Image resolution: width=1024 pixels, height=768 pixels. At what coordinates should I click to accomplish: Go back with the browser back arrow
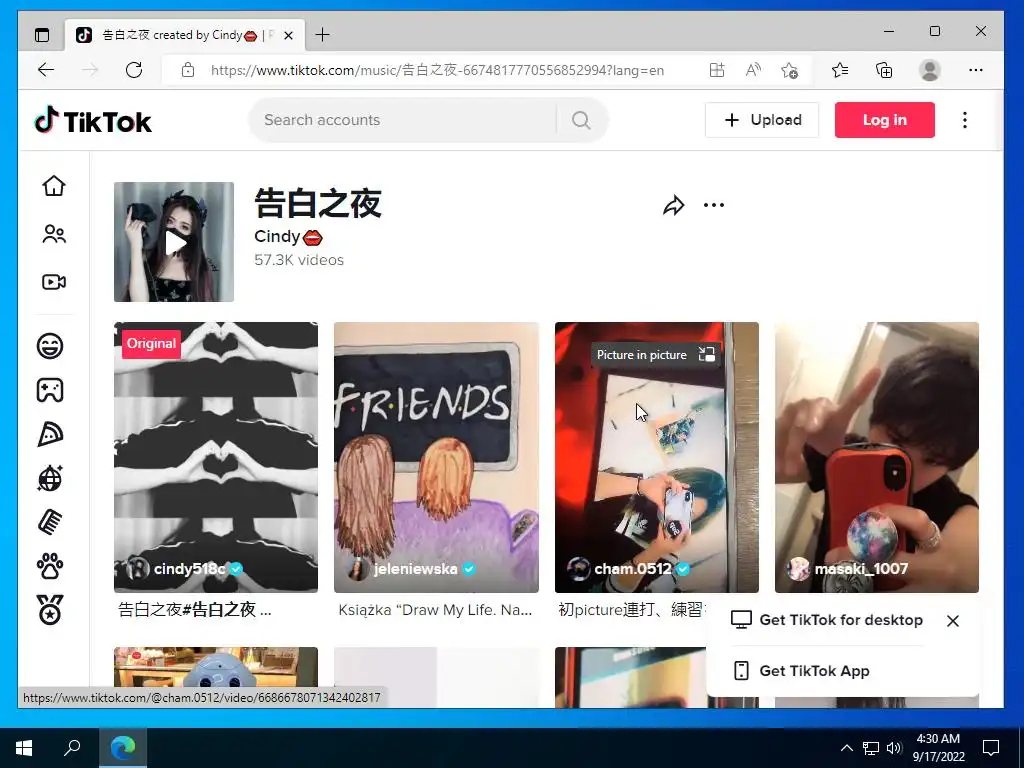click(46, 70)
